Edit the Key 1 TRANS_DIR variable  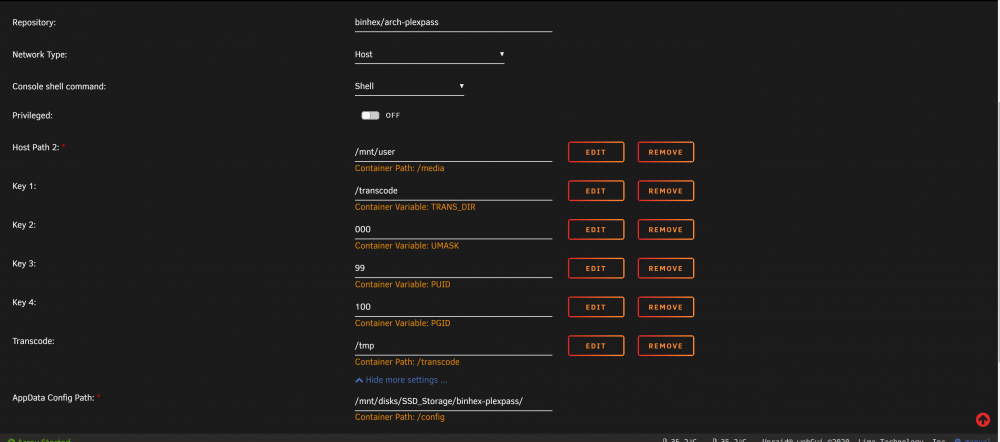[596, 191]
